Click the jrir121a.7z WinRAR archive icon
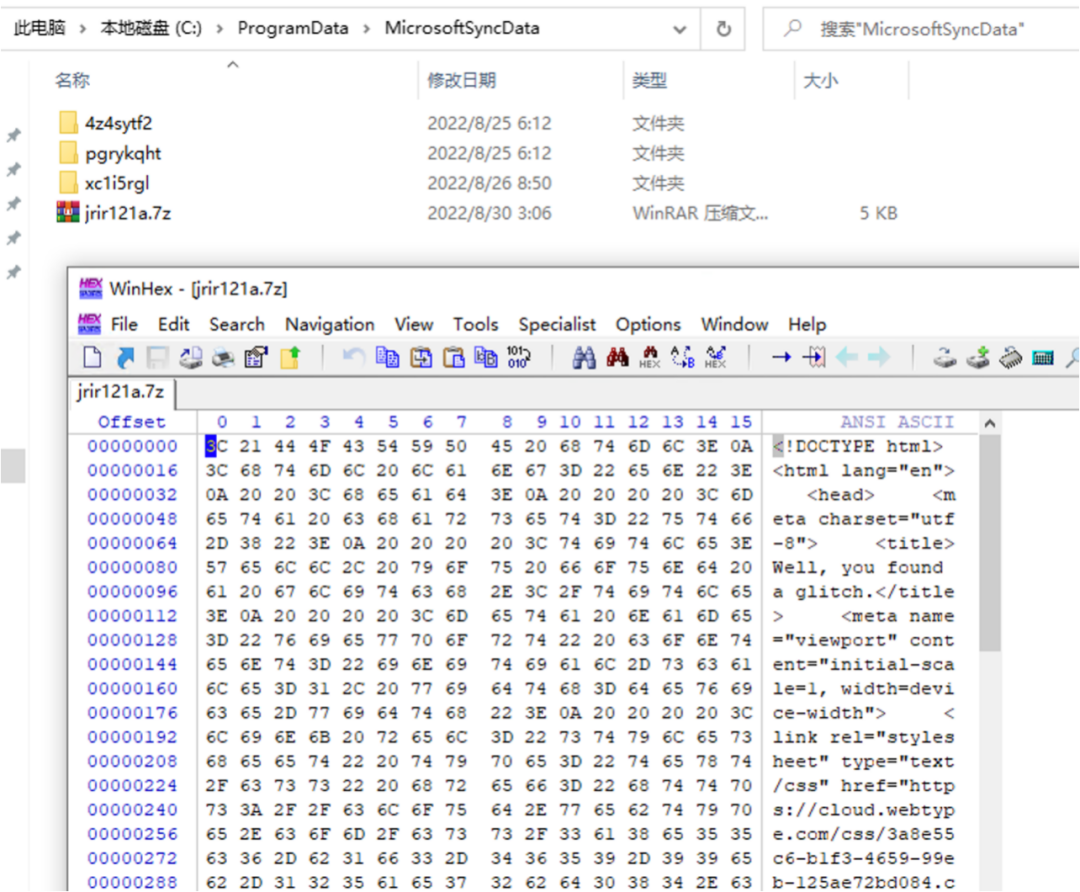 pyautogui.click(x=68, y=212)
